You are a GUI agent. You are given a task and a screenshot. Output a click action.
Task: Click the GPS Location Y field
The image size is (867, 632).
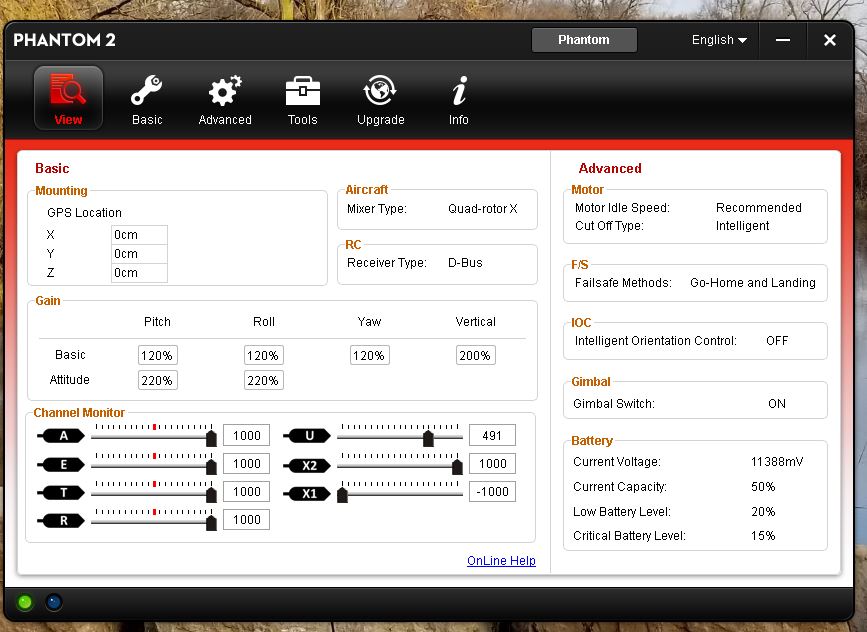pyautogui.click(x=139, y=254)
